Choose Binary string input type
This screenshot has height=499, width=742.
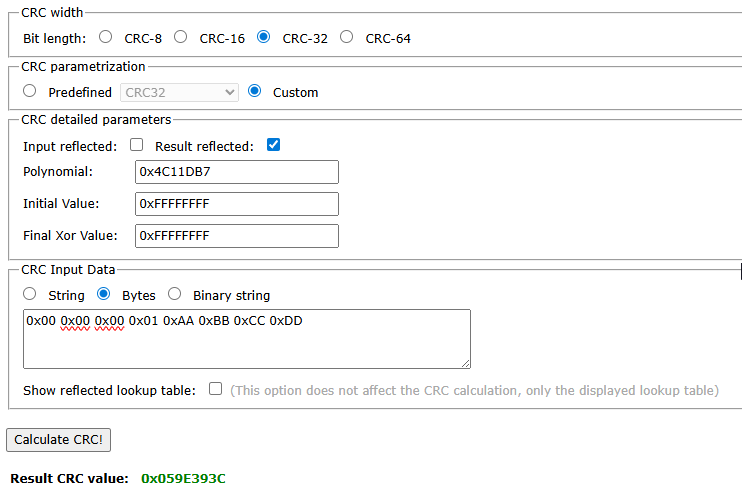(x=175, y=295)
